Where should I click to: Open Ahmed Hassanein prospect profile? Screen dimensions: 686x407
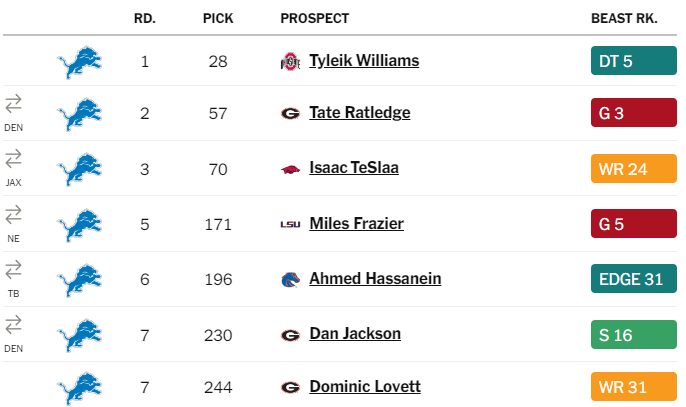[375, 279]
